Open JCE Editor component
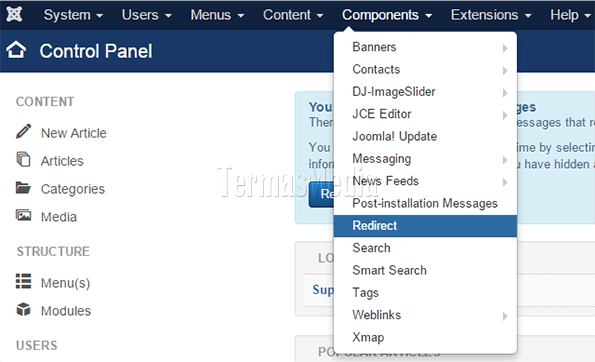595x362 pixels. tap(425, 114)
